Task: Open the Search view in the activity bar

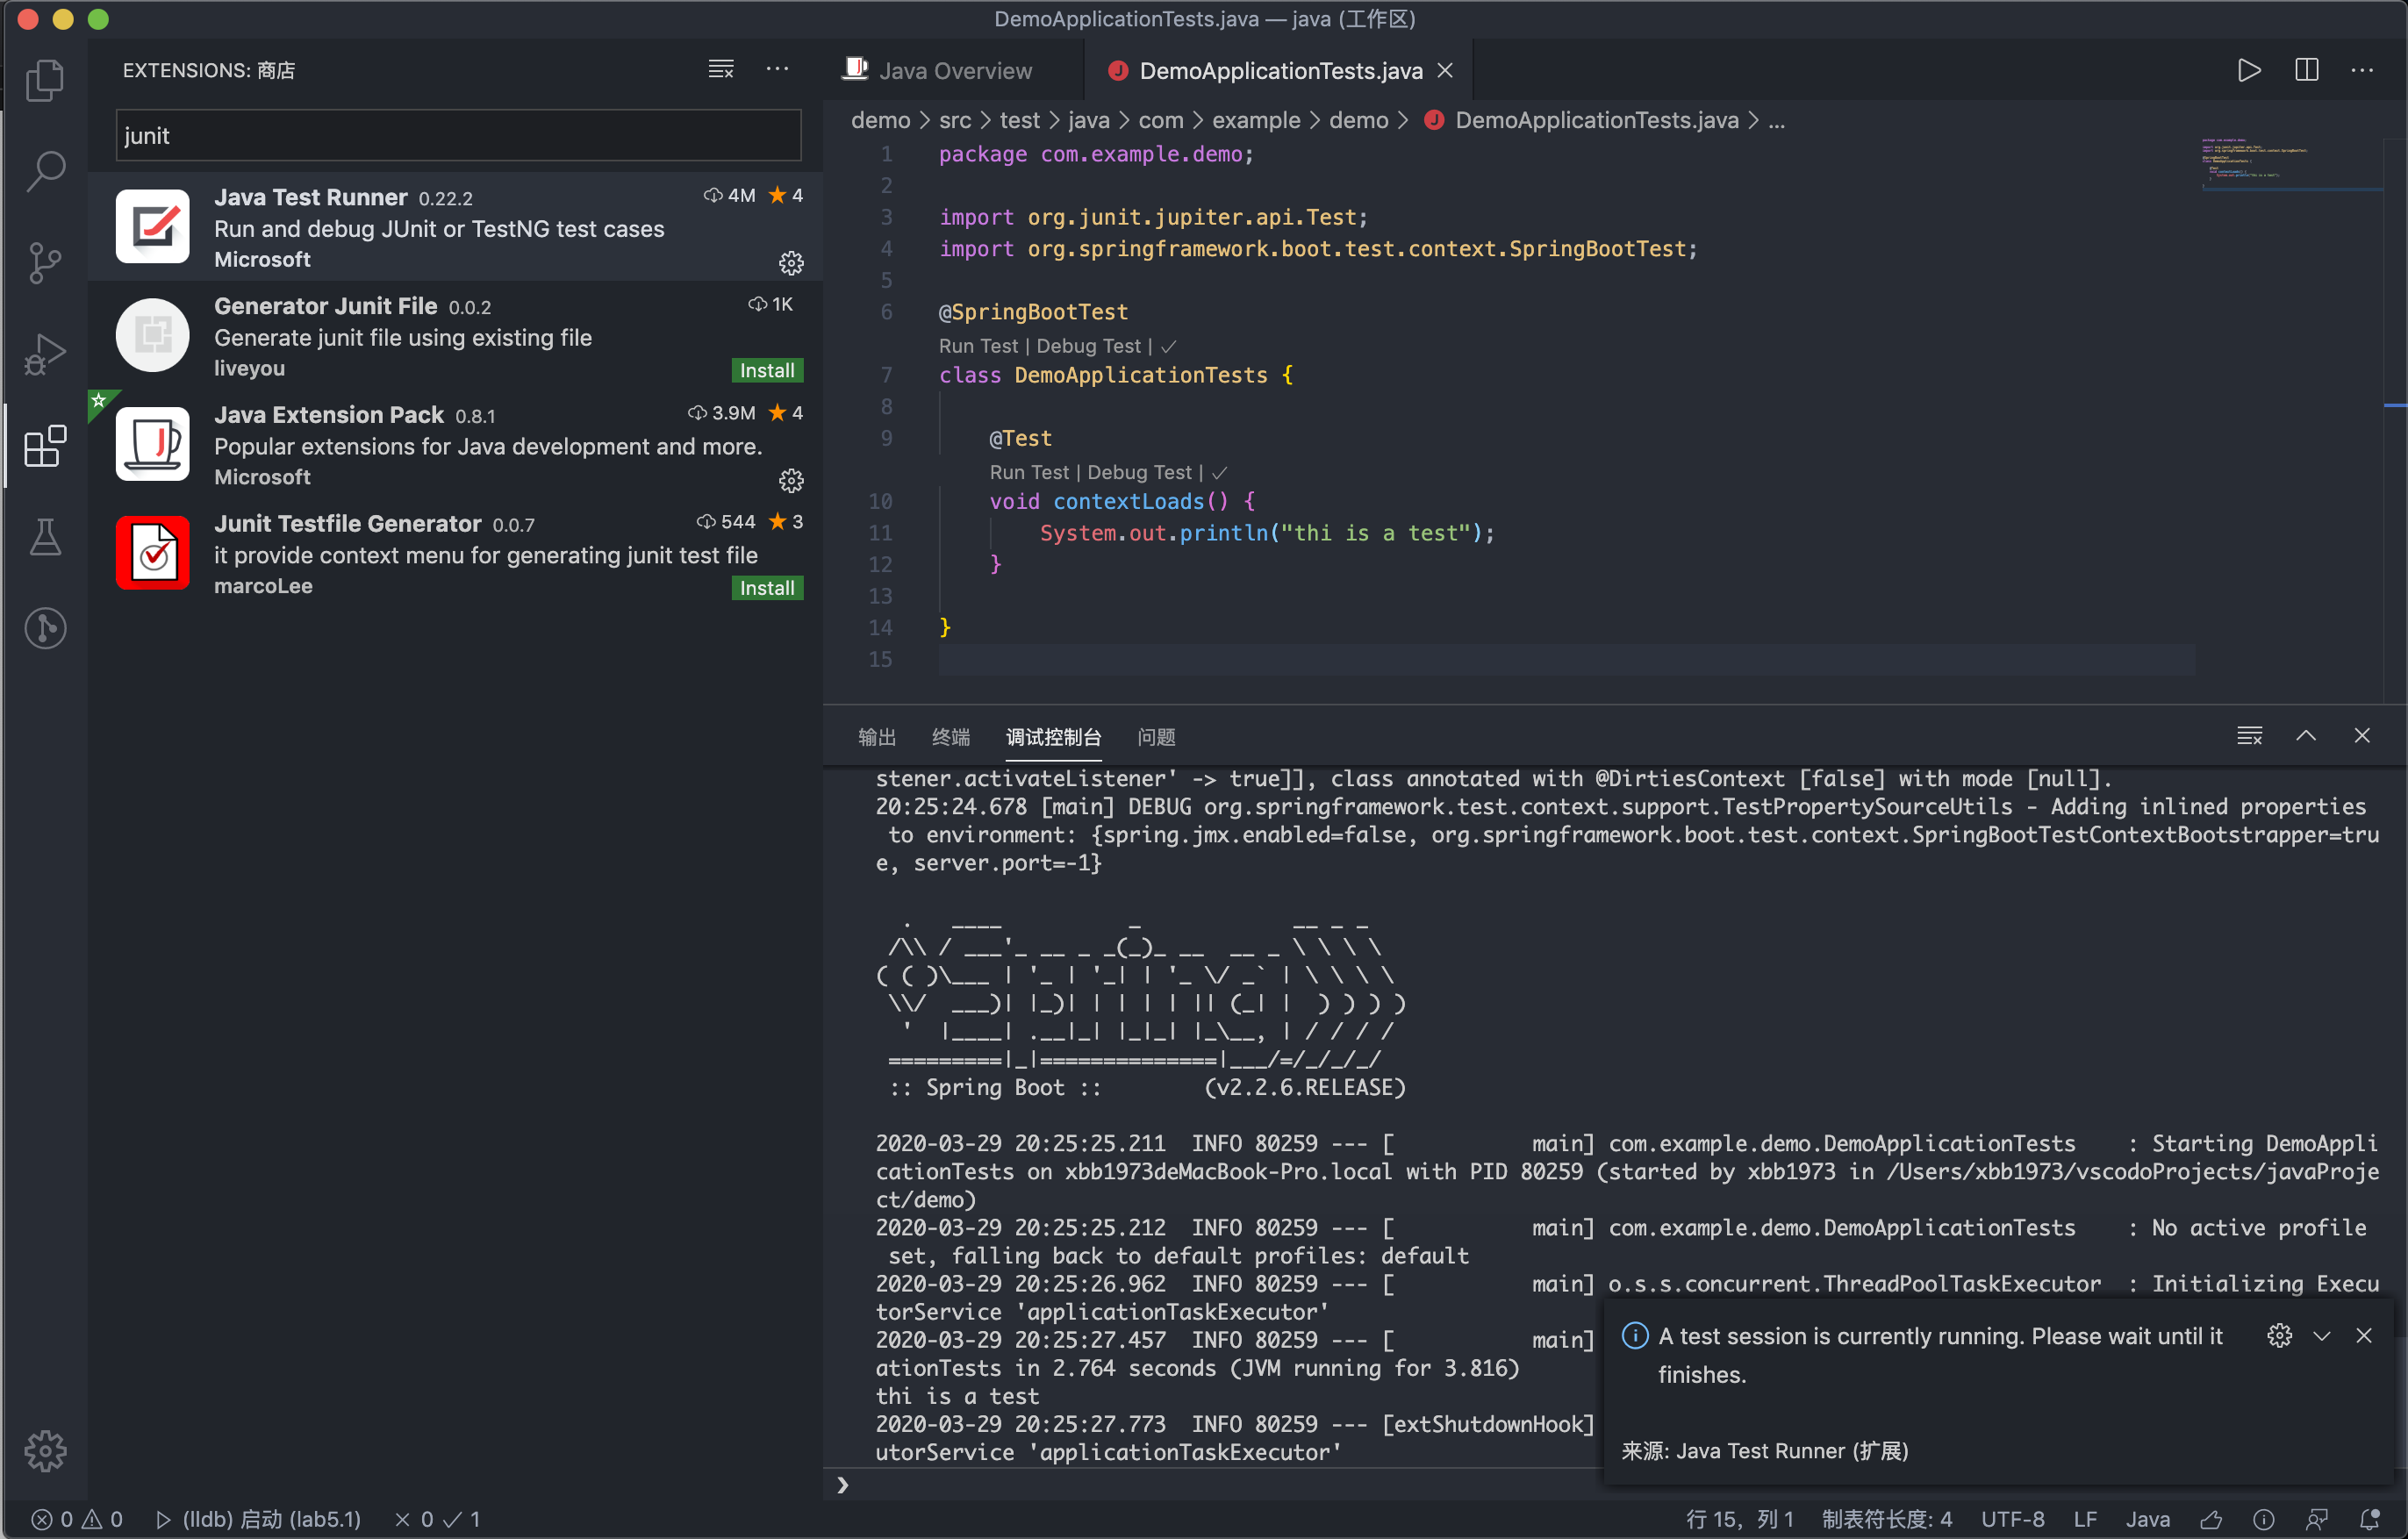Action: 45,171
